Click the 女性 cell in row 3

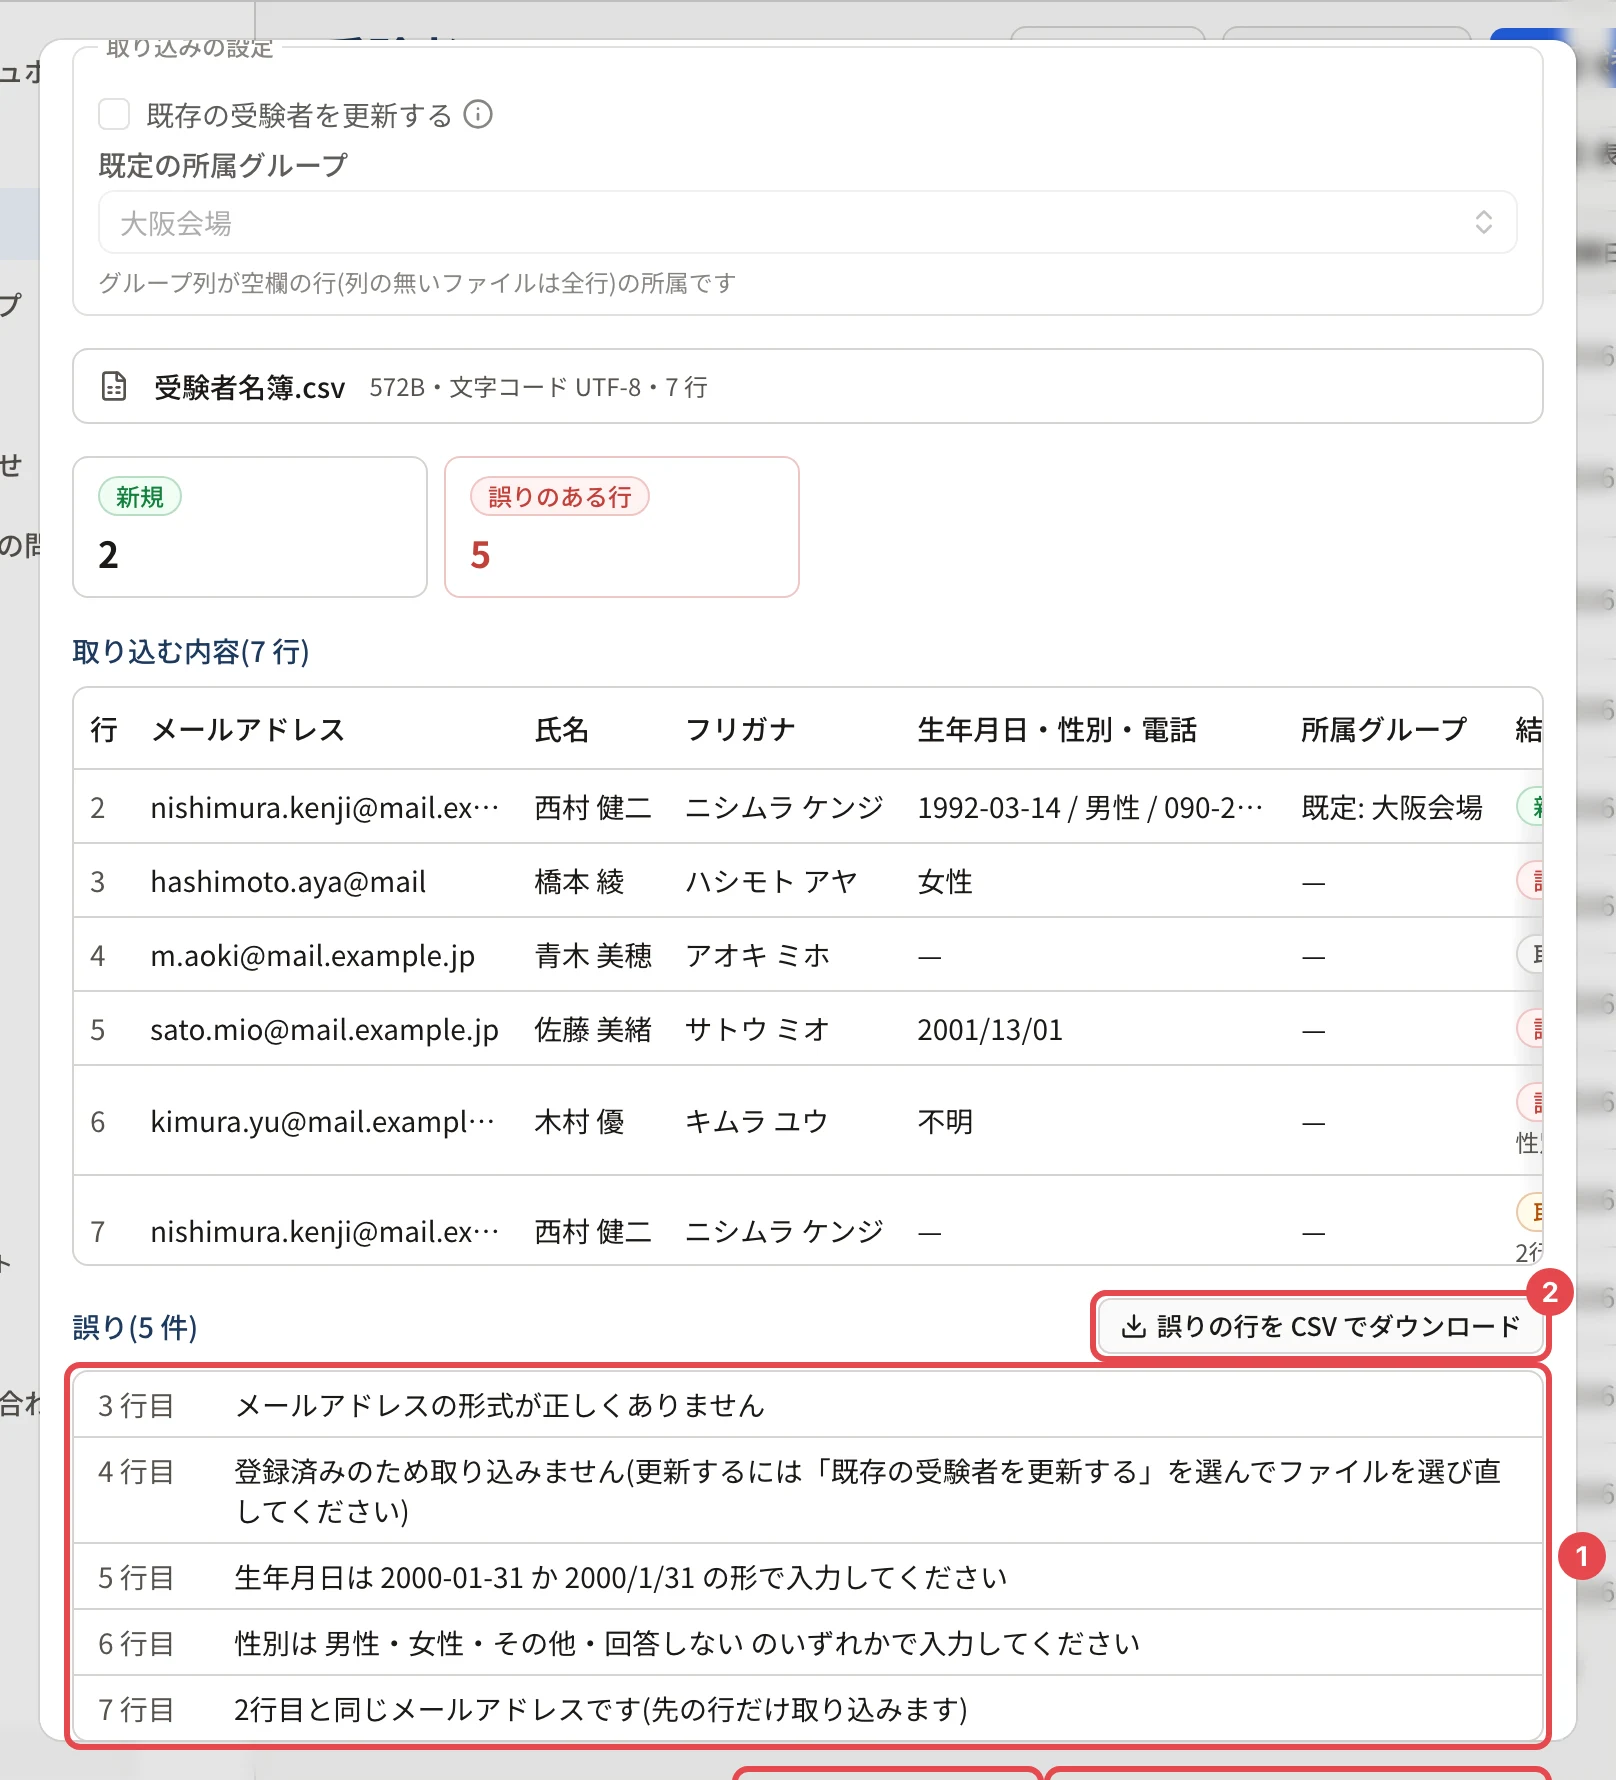945,882
